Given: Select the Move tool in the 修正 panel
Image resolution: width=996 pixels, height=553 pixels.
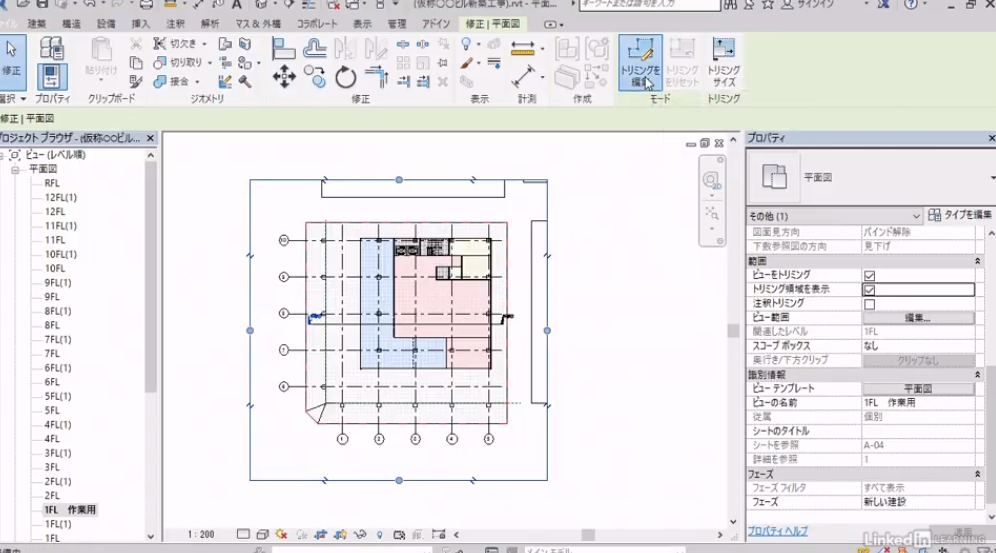Looking at the screenshot, I should tap(283, 76).
